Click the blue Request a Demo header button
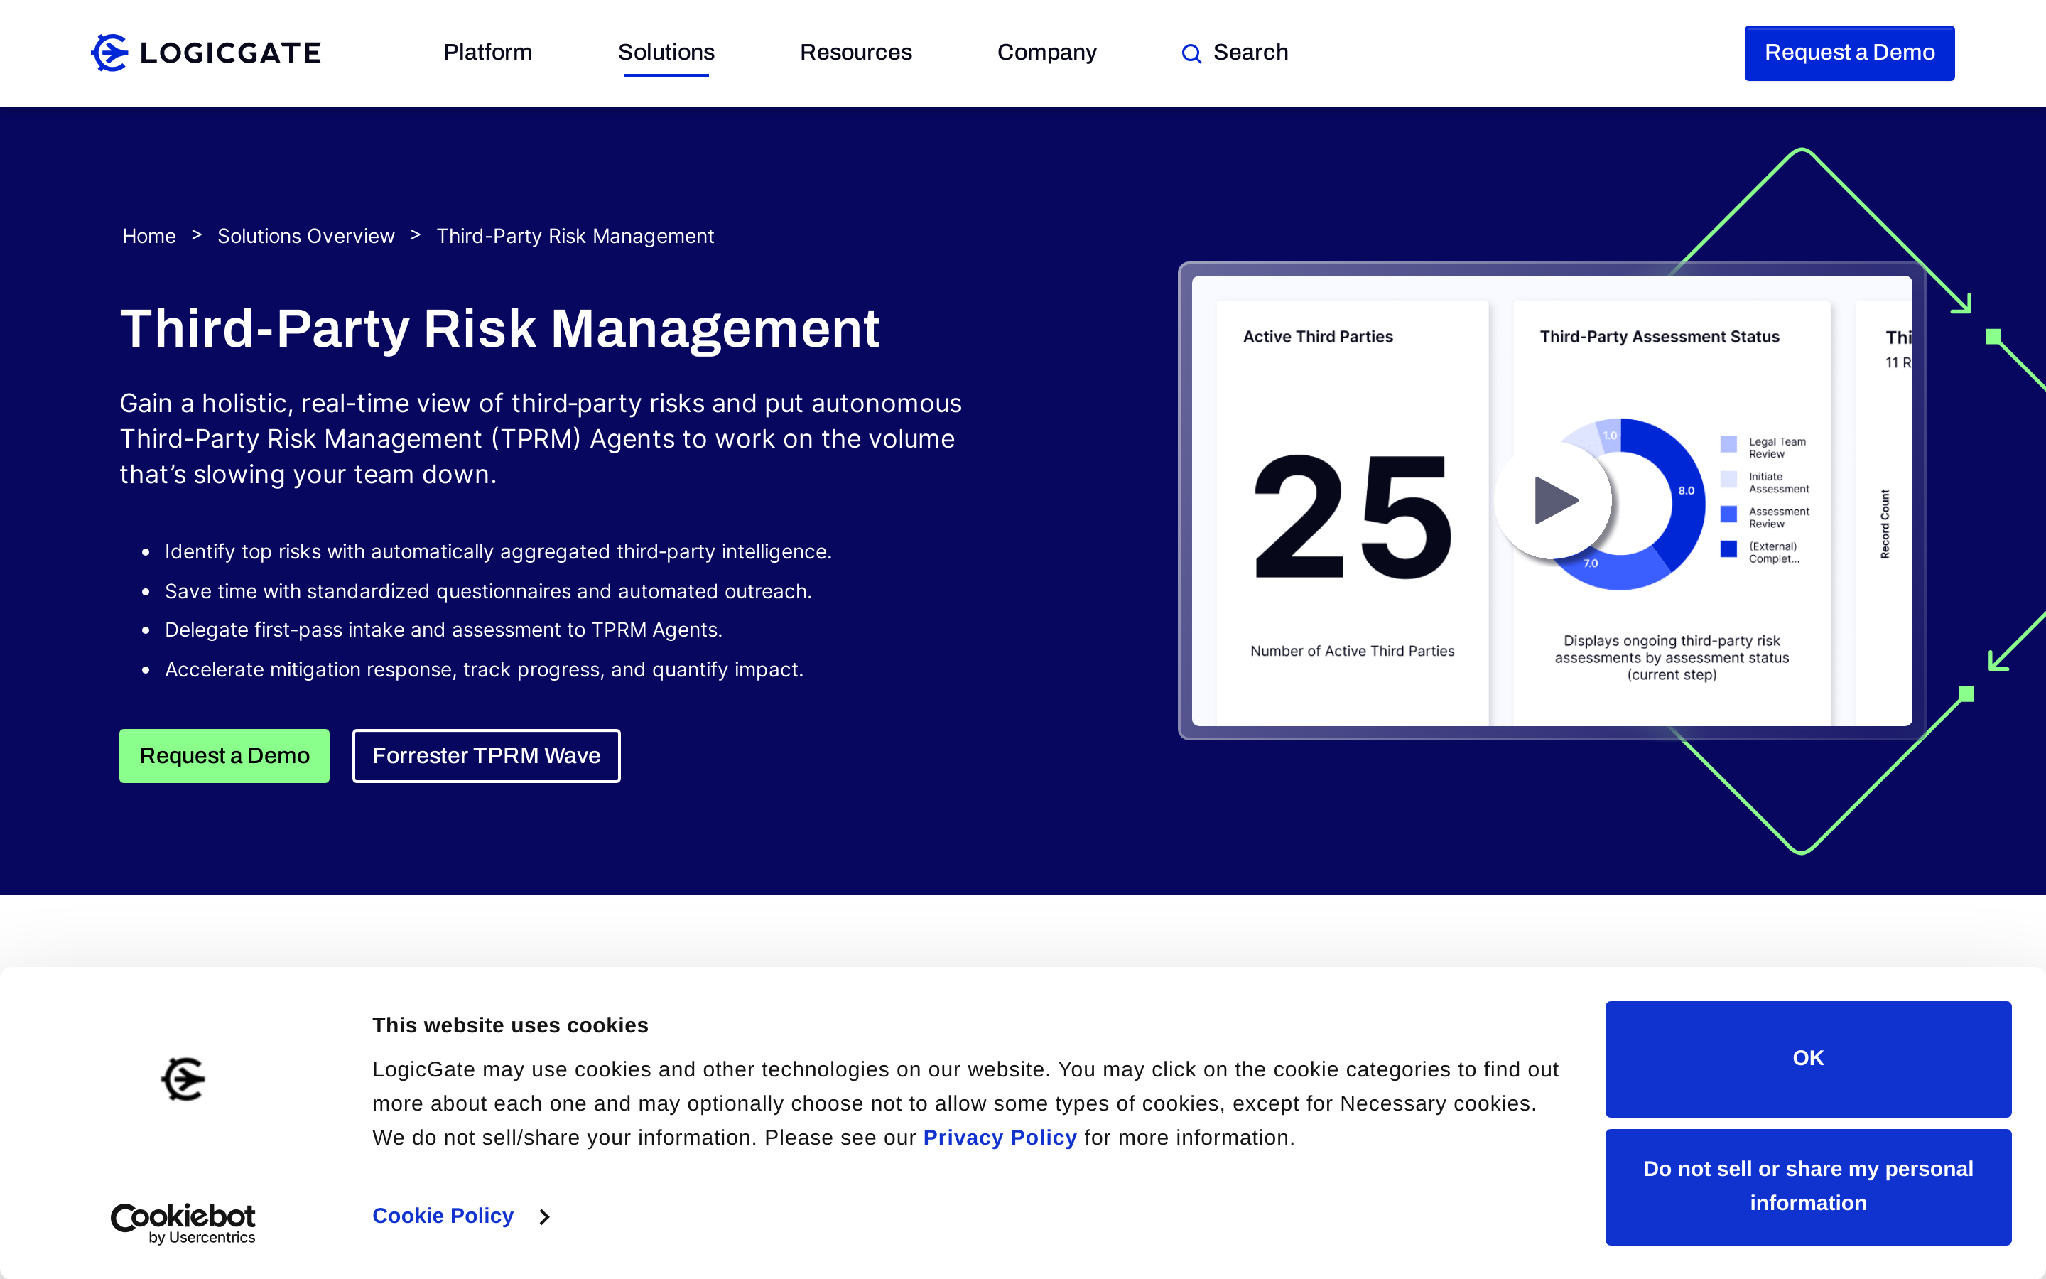The image size is (2046, 1279). tap(1849, 53)
